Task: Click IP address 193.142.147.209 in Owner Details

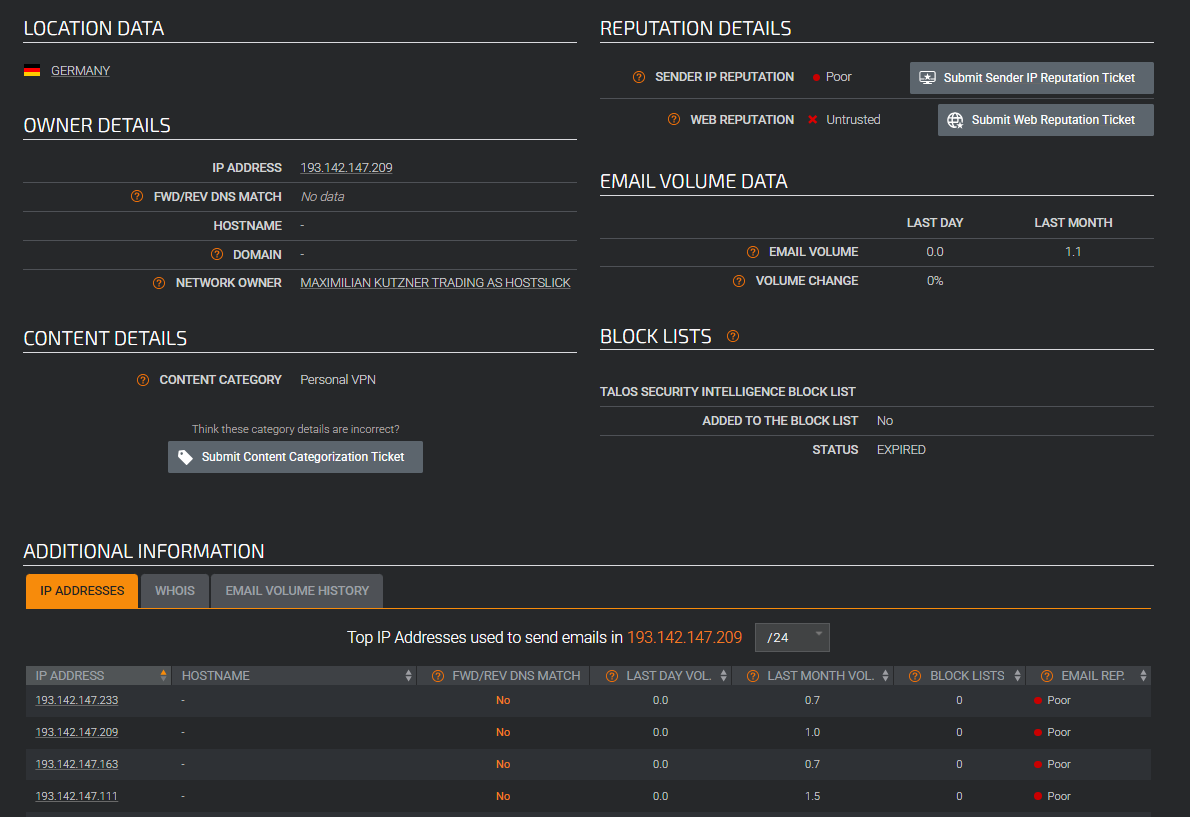Action: click(346, 168)
